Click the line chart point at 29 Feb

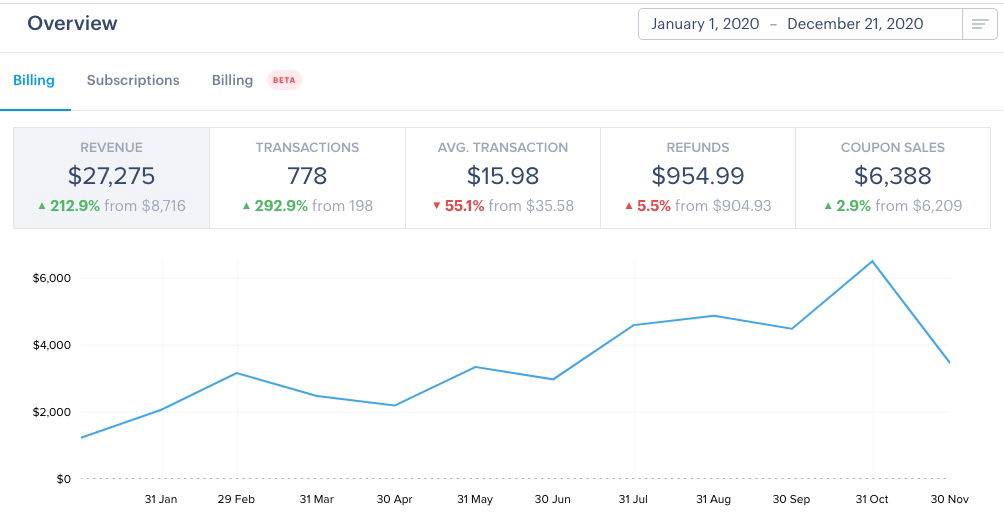coord(237,373)
